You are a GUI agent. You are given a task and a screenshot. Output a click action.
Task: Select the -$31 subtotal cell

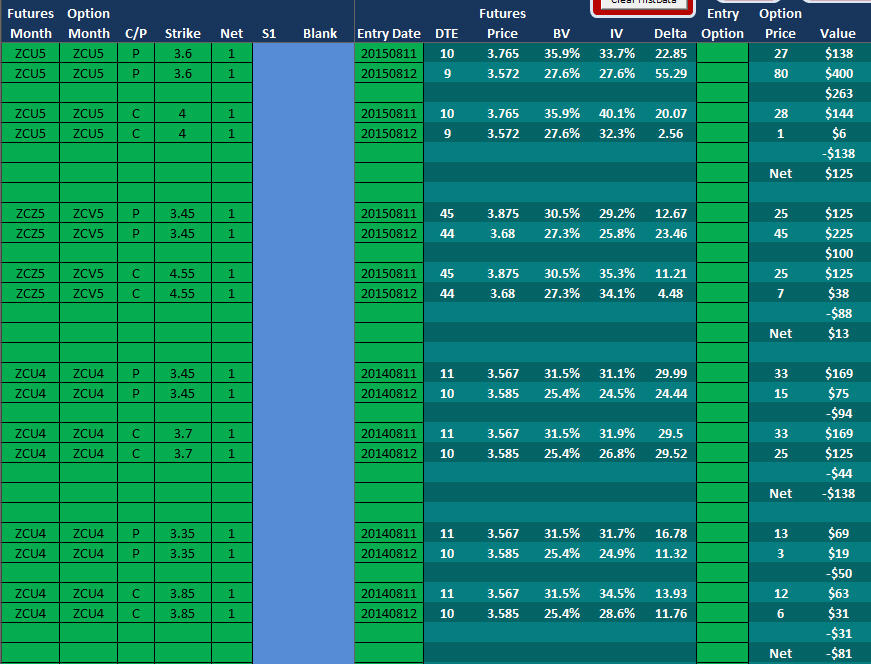(838, 633)
